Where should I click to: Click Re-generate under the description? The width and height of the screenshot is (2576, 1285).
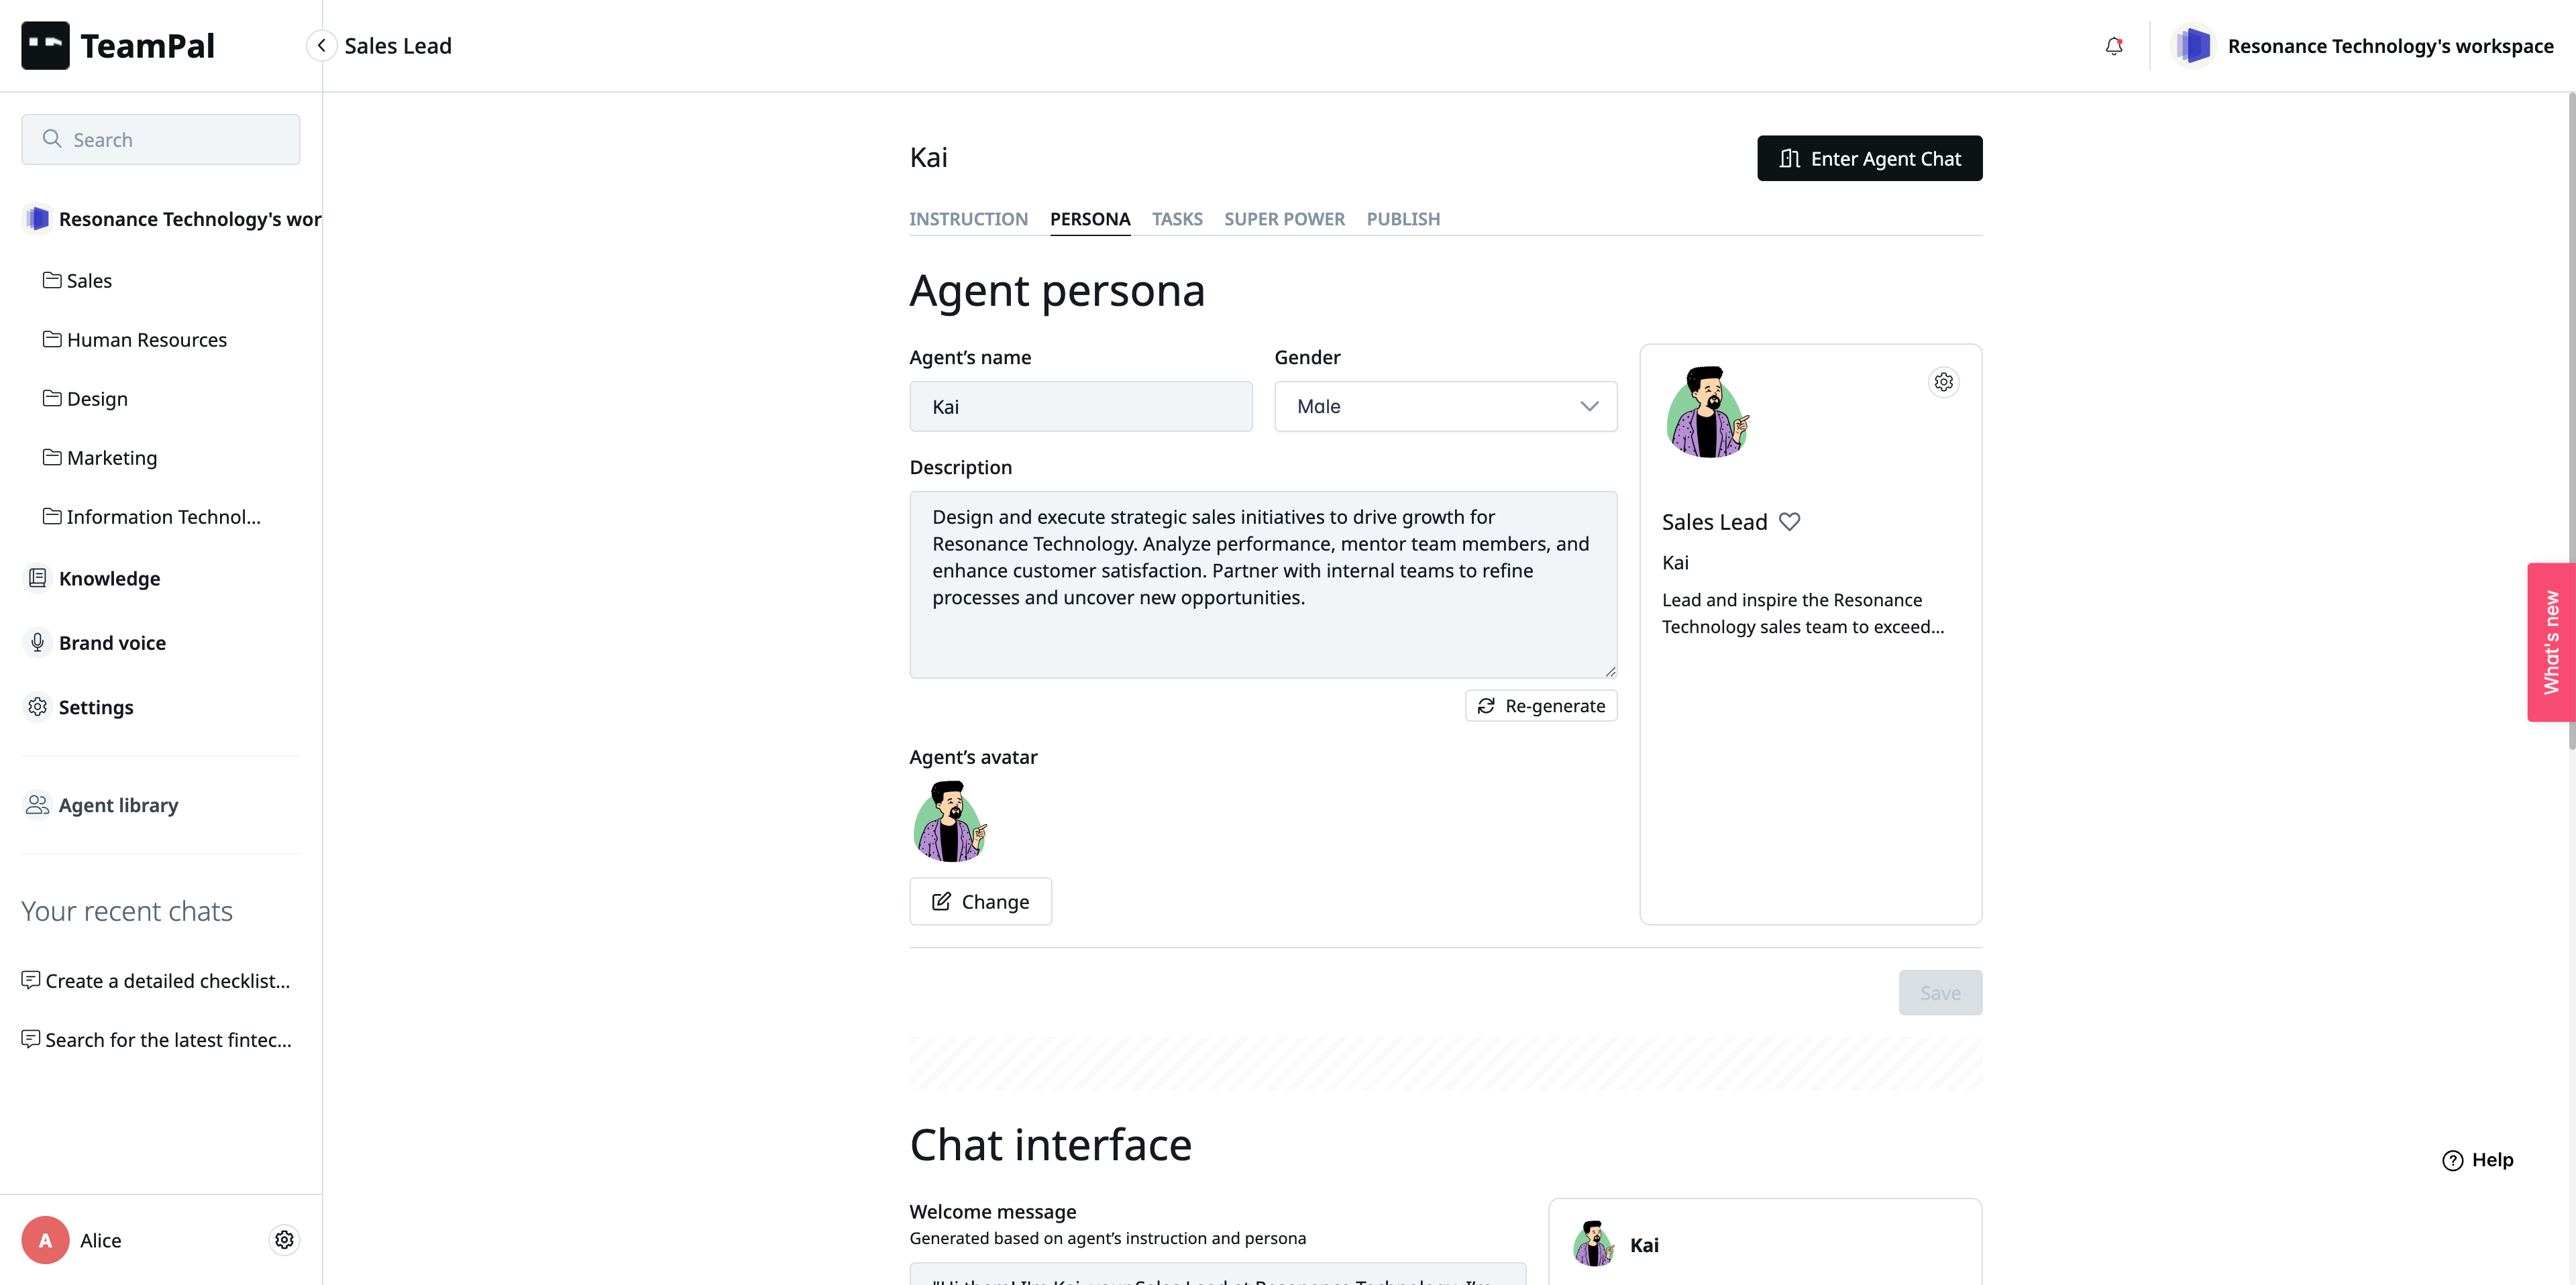[x=1541, y=706]
